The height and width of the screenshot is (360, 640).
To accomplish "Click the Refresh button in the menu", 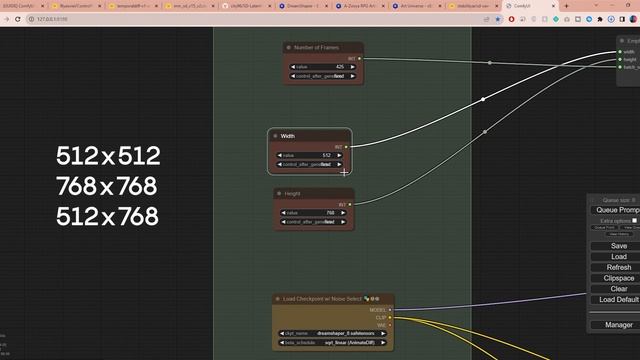I will [x=616, y=267].
